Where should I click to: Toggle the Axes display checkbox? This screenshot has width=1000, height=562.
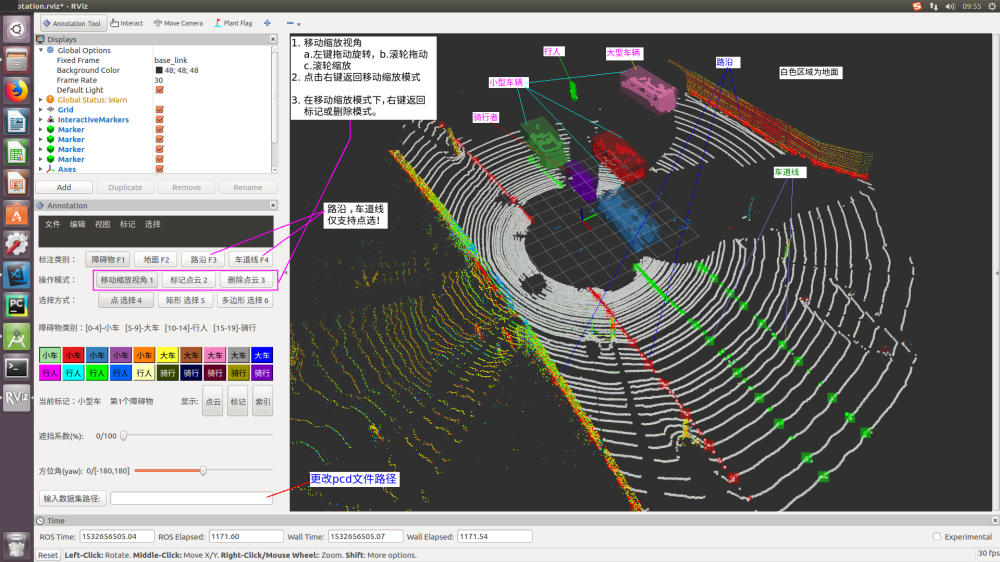click(x=159, y=169)
